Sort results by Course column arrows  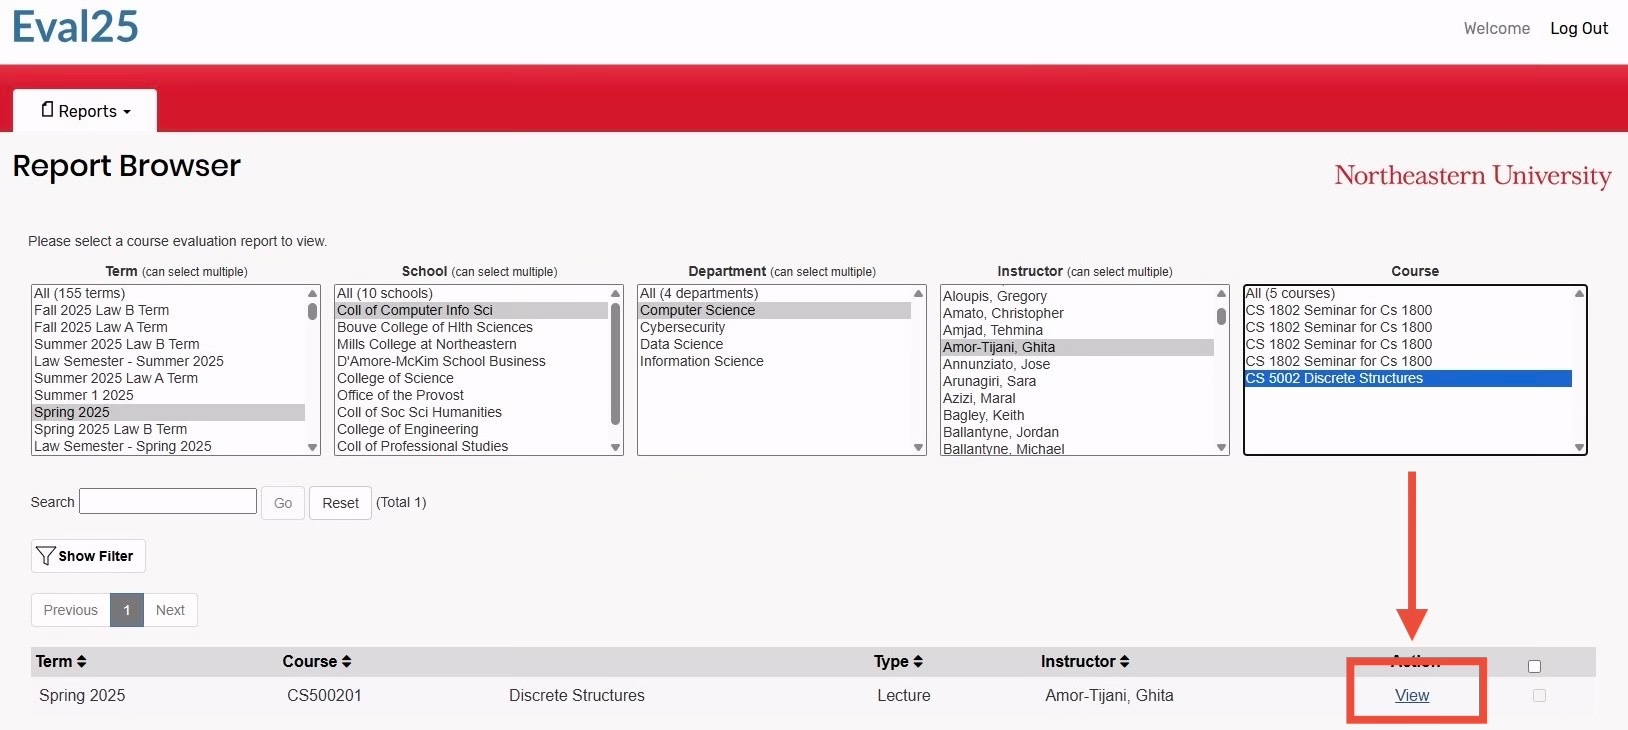[x=346, y=661]
